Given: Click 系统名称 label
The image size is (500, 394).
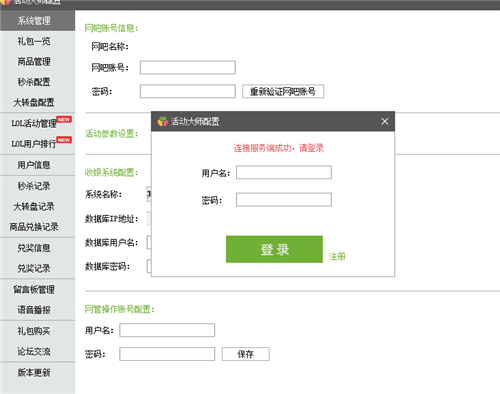Looking at the screenshot, I should 103,194.
